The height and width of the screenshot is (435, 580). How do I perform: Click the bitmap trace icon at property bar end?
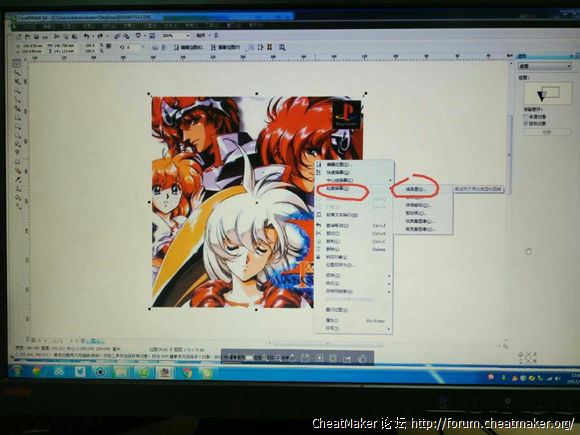coord(282,47)
